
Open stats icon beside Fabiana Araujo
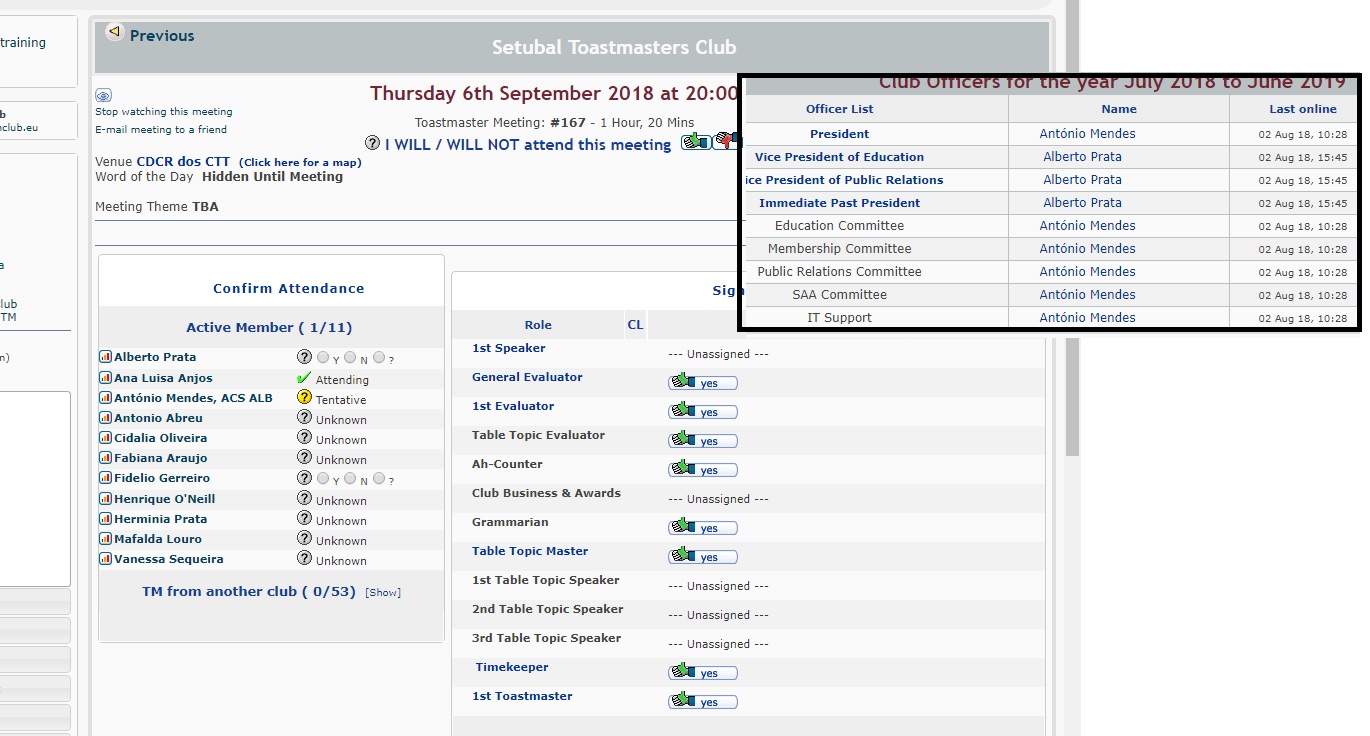[105, 458]
